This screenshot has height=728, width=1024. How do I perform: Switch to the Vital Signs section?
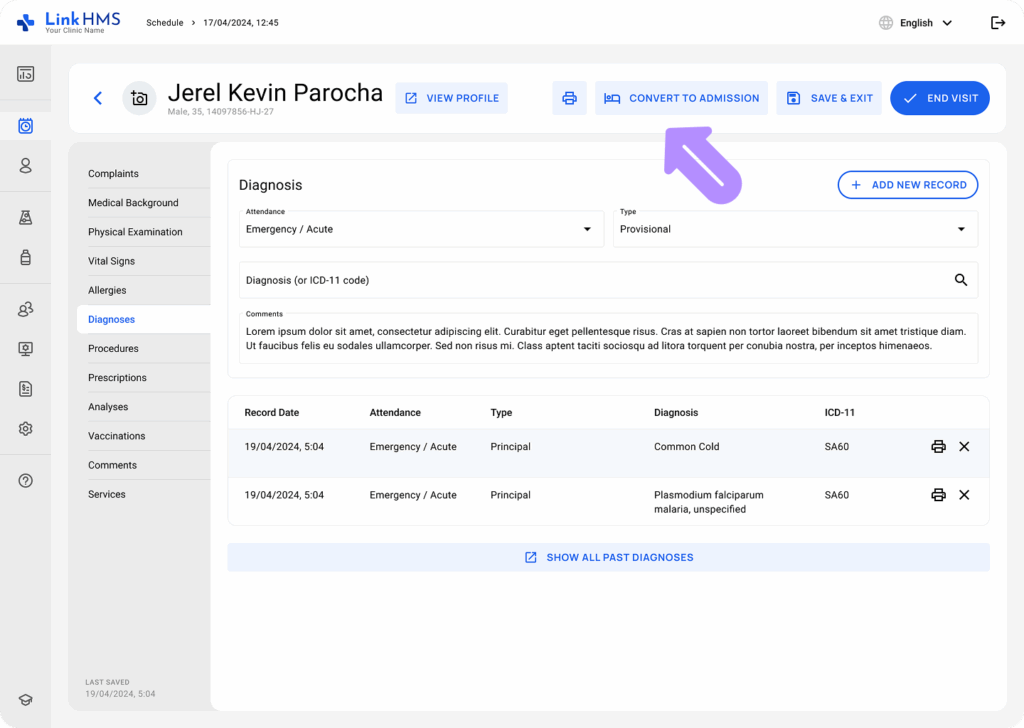tap(111, 261)
